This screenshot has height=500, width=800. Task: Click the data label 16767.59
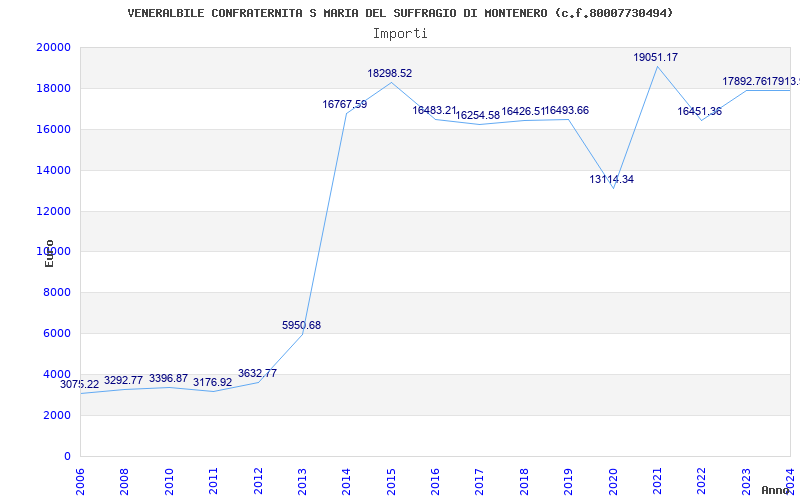344,105
